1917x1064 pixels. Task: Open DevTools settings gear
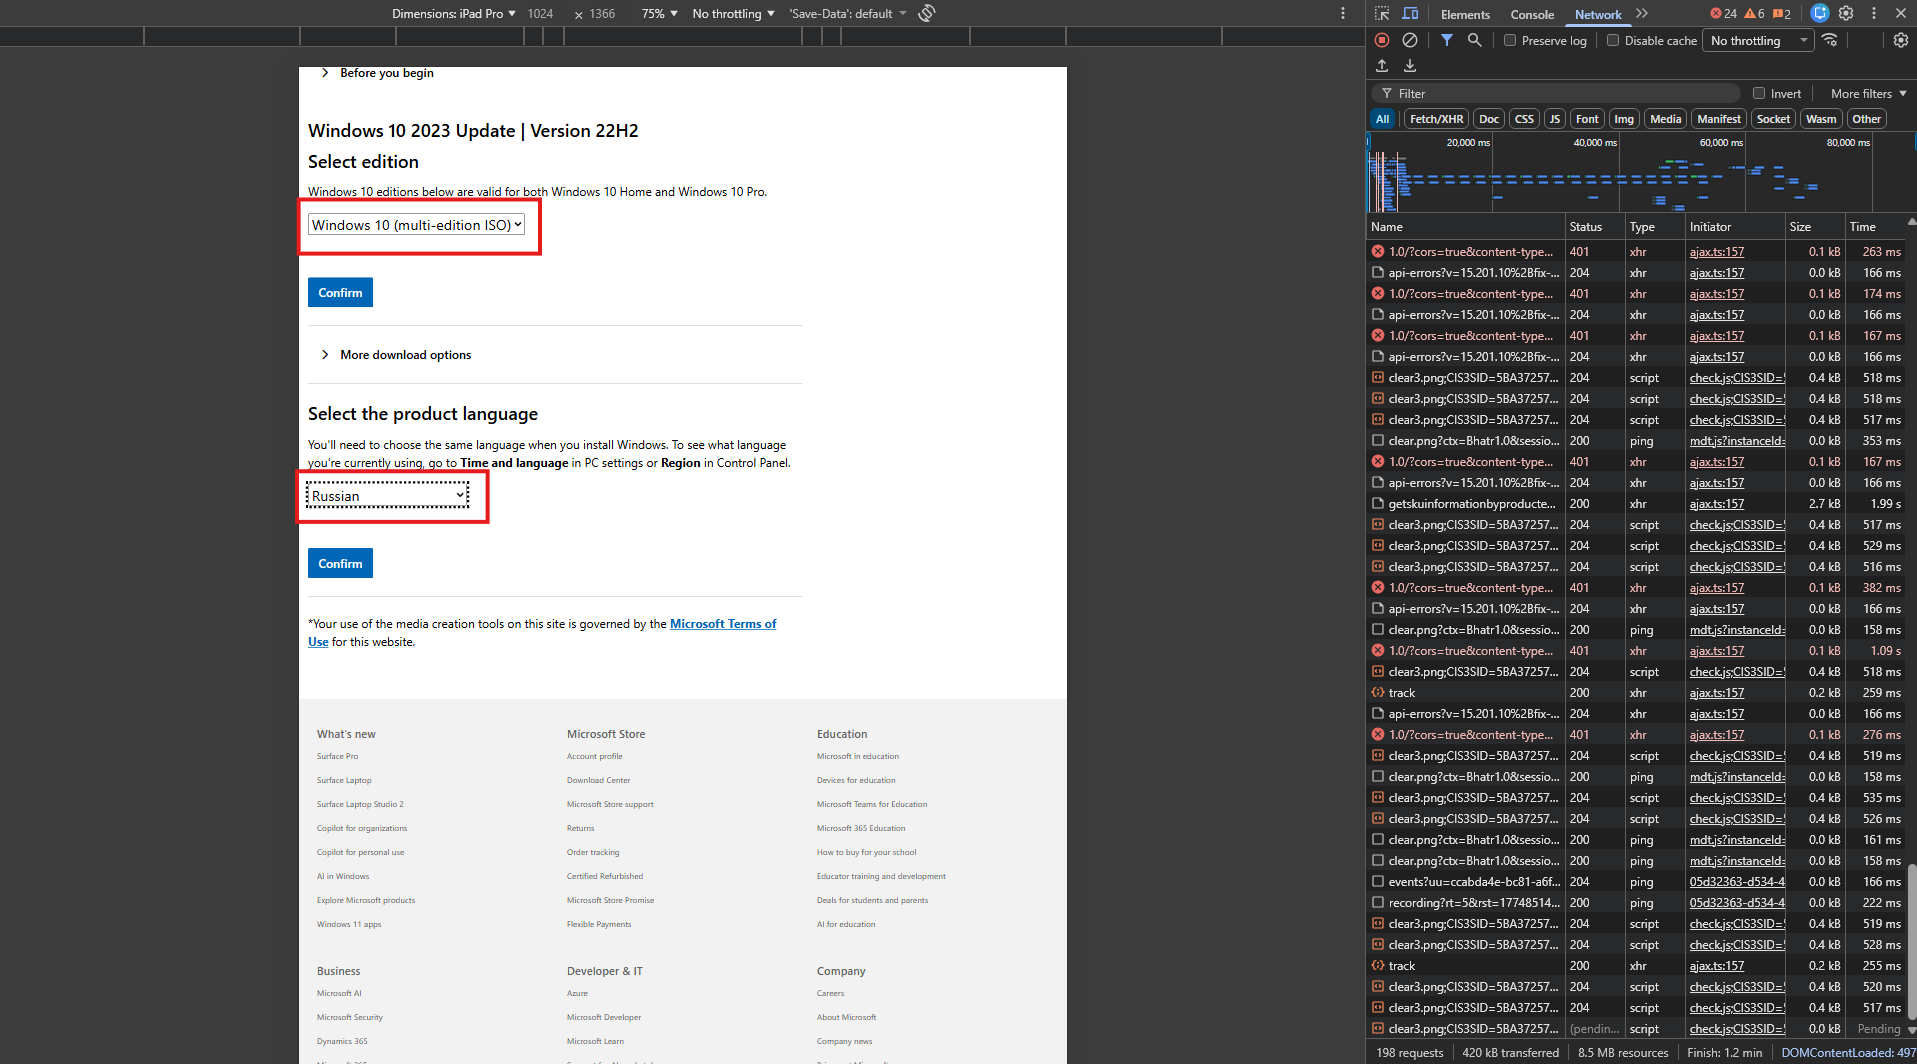click(x=1846, y=13)
